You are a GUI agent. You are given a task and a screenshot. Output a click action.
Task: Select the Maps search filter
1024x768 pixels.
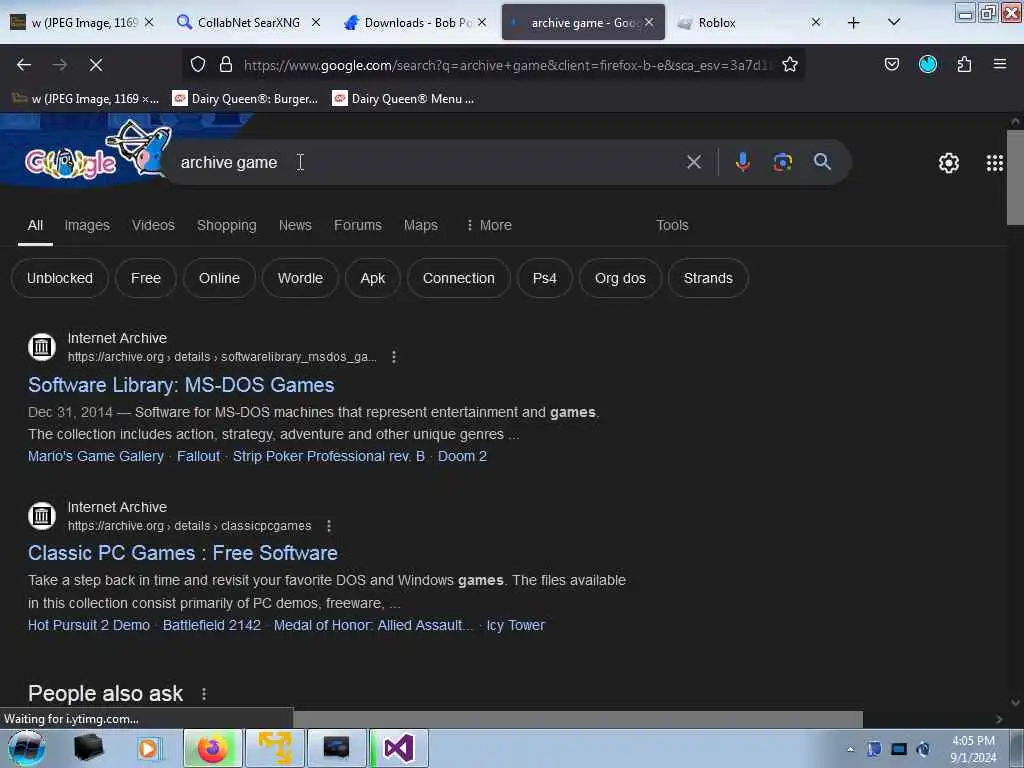point(421,225)
